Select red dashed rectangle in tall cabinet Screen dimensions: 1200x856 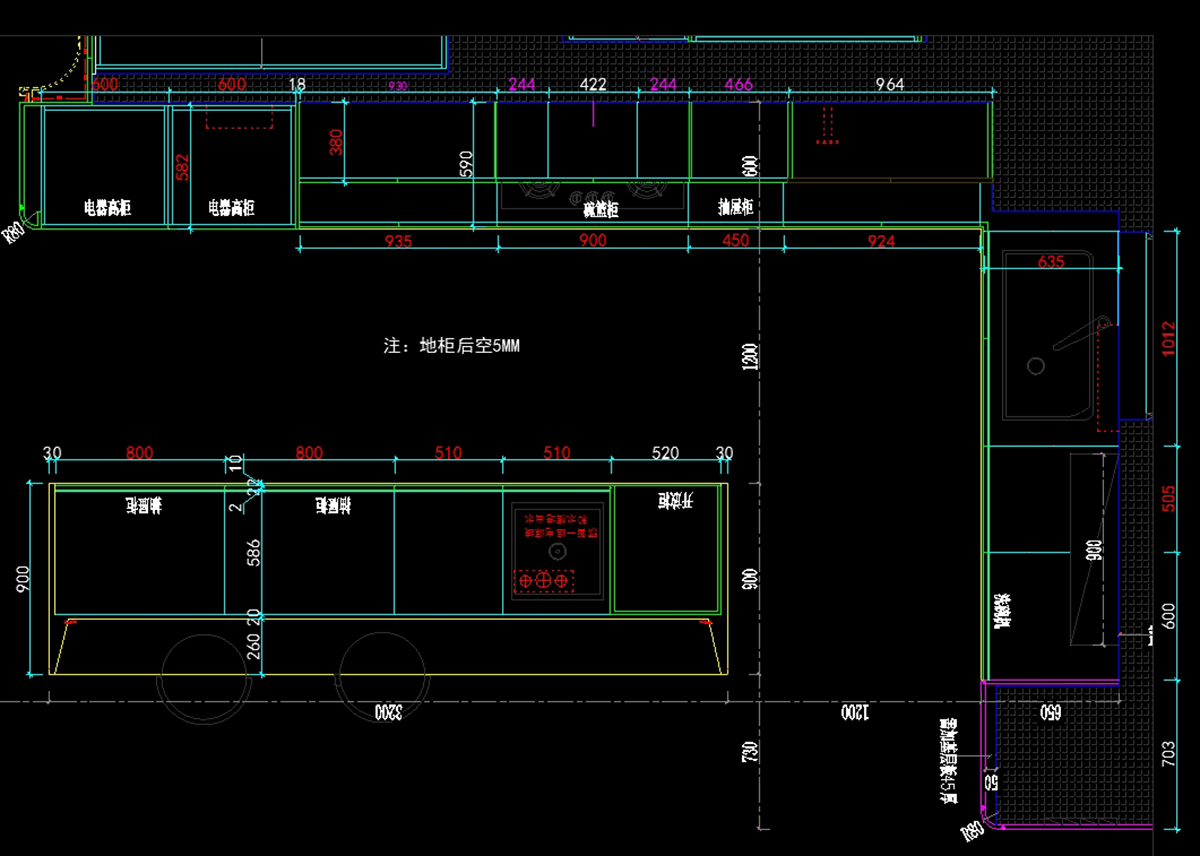pyautogui.click(x=239, y=119)
